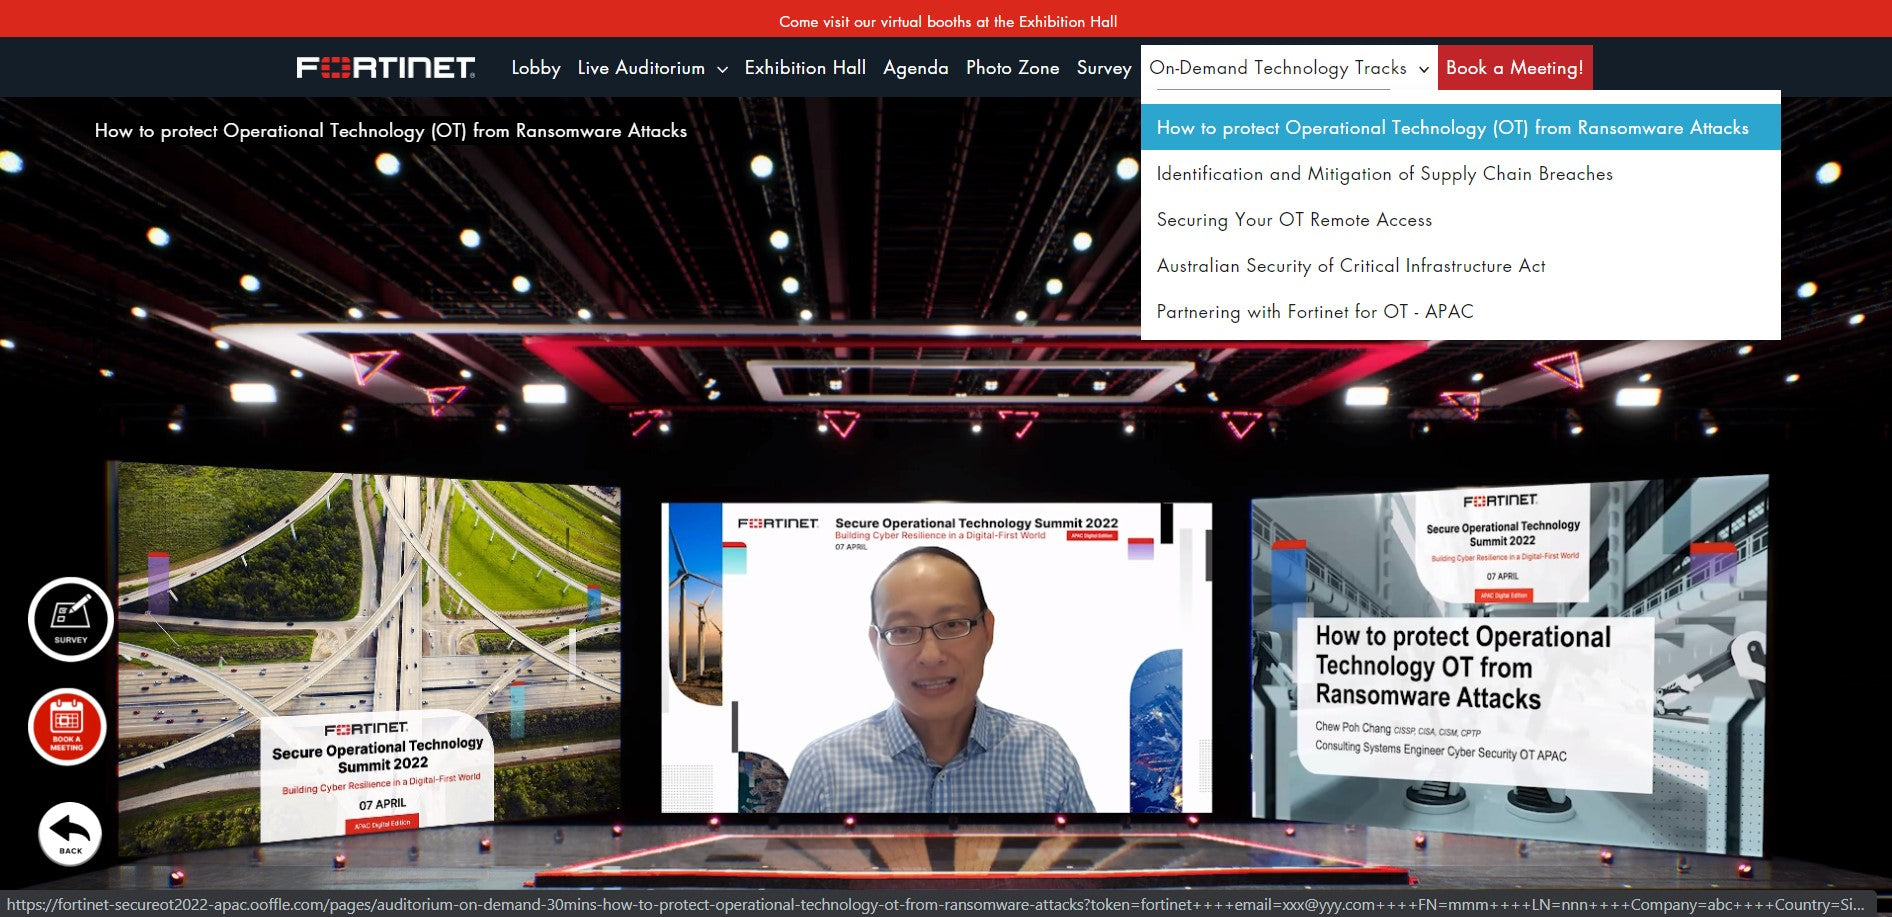The width and height of the screenshot is (1892, 917).
Task: Click the Exhibition Hall banner announcement
Action: (x=948, y=21)
